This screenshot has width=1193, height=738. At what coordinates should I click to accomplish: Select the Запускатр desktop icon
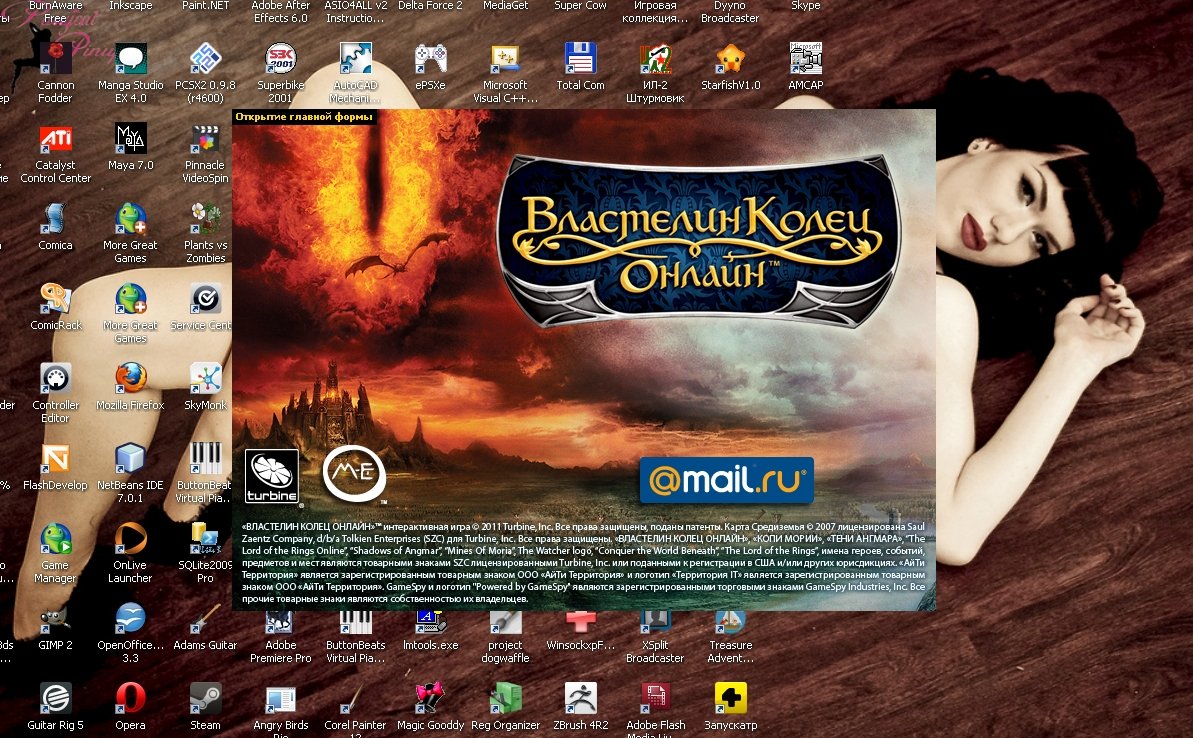click(730, 698)
